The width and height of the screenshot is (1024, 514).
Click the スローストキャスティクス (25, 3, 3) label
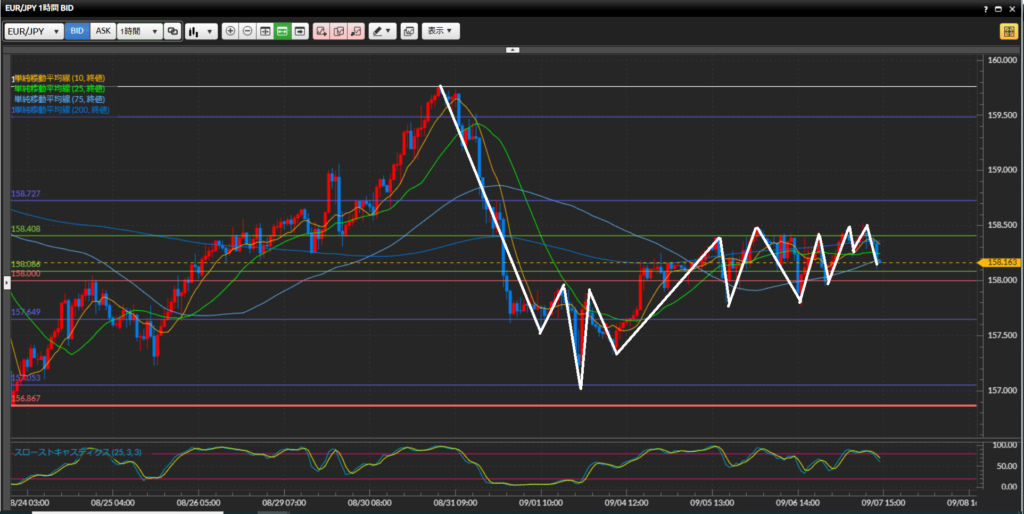pyautogui.click(x=77, y=452)
